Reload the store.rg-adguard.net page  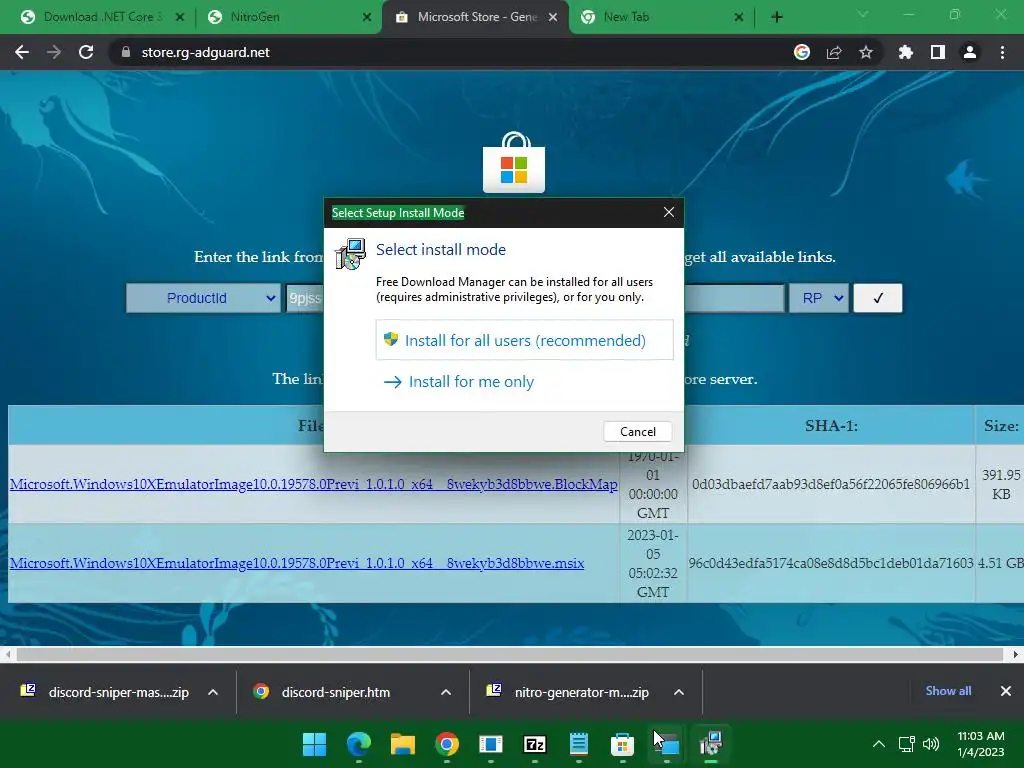pos(86,52)
